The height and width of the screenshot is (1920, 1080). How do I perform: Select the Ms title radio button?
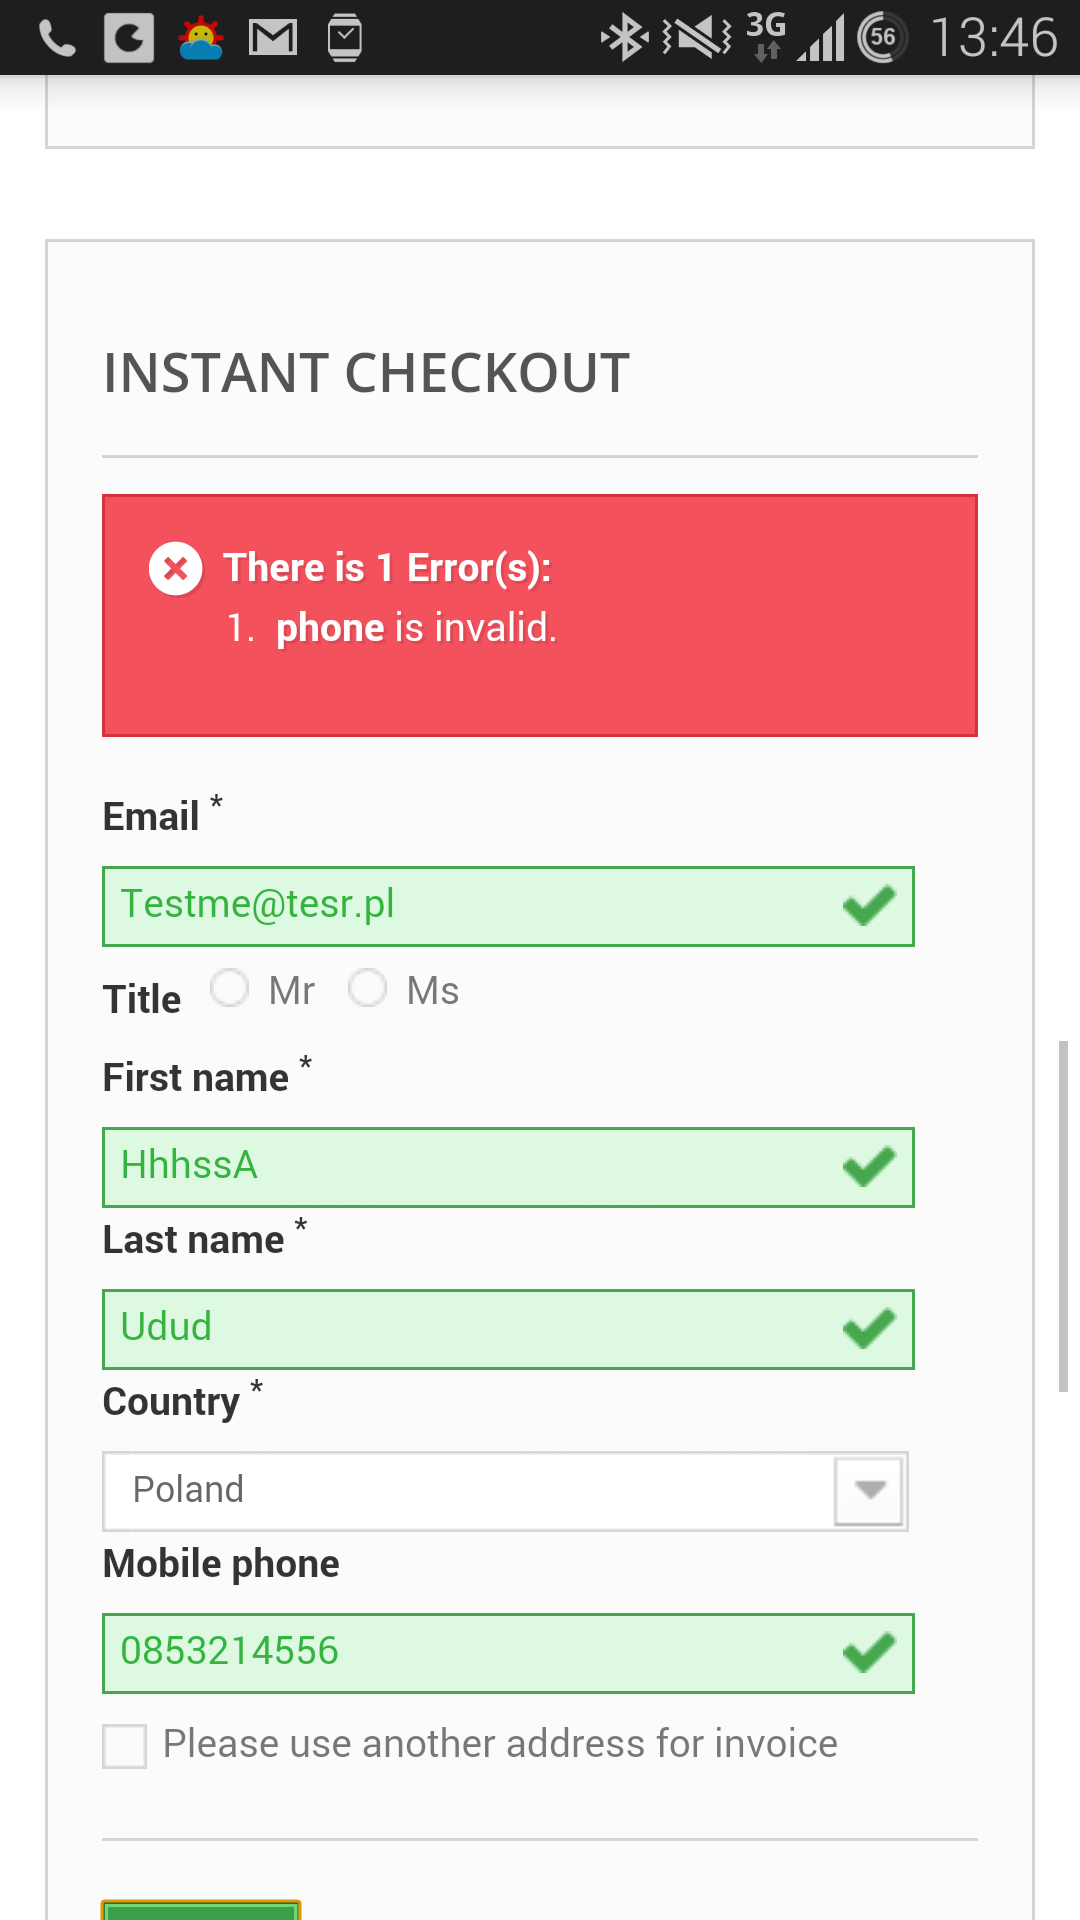pos(368,988)
